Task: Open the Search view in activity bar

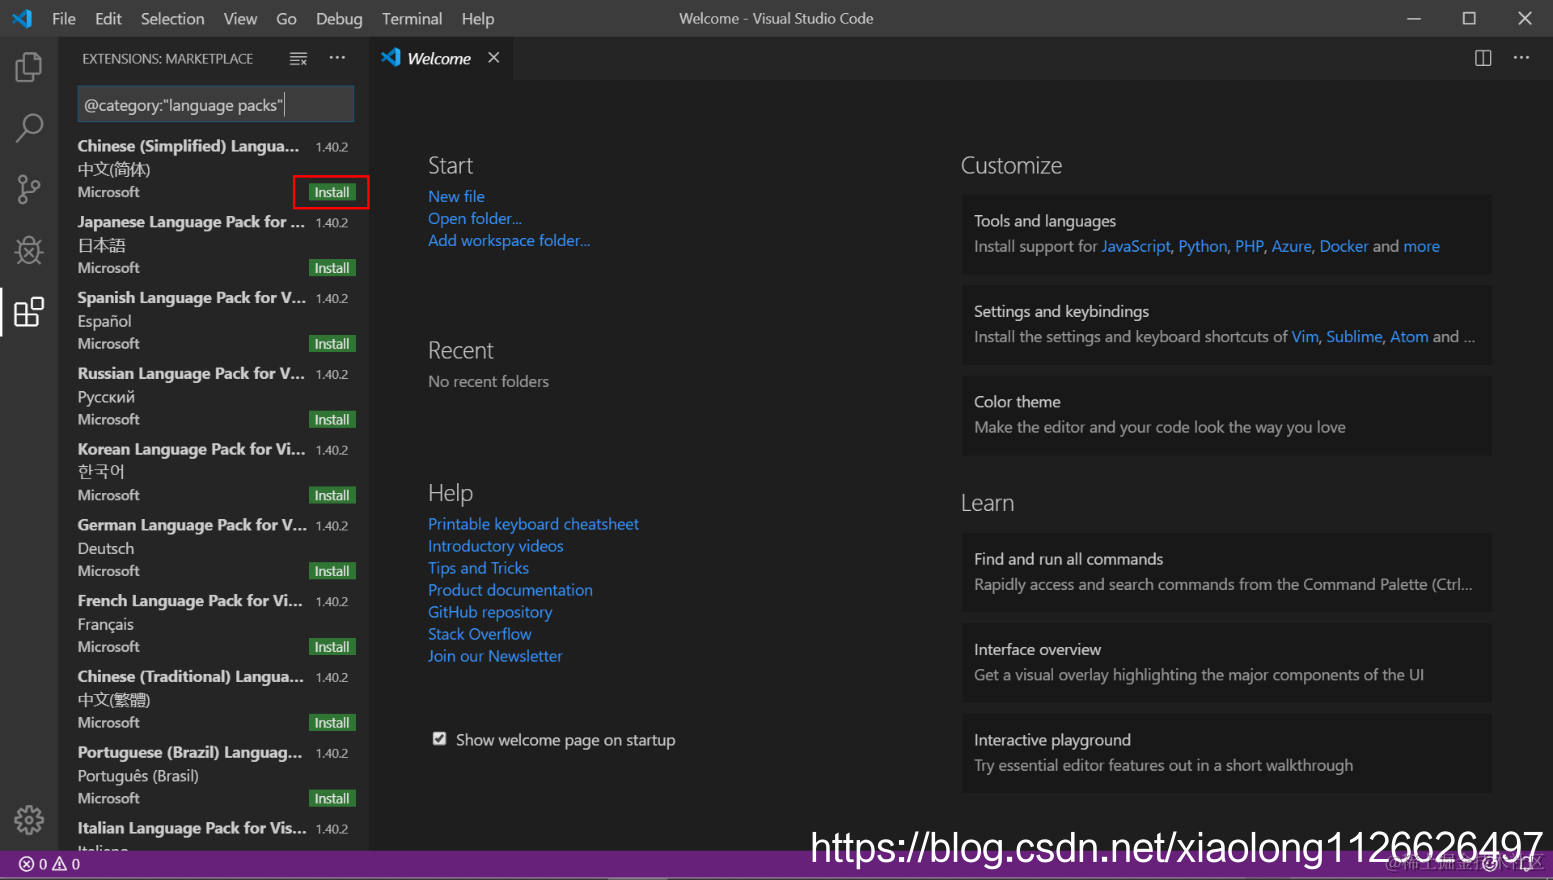Action: pyautogui.click(x=29, y=128)
